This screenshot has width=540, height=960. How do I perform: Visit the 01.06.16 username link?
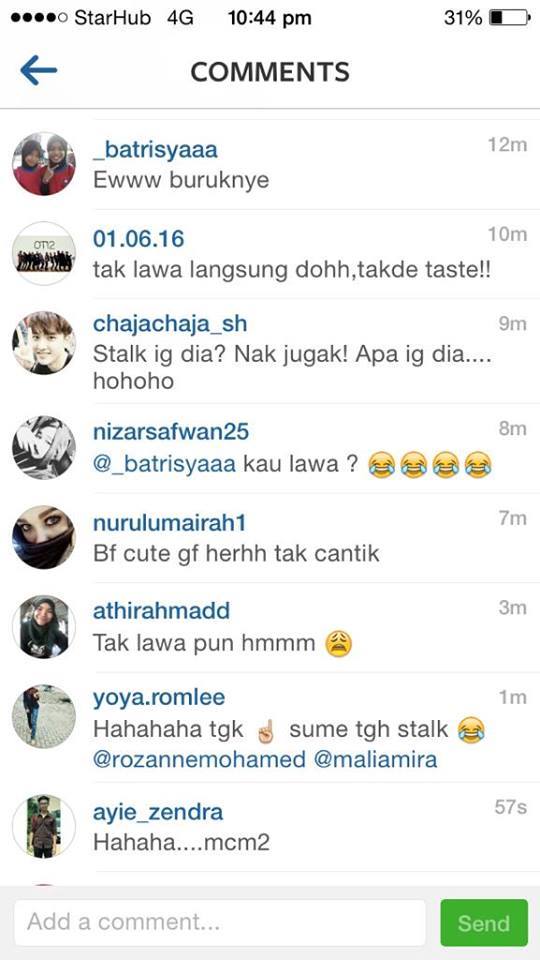pos(138,238)
